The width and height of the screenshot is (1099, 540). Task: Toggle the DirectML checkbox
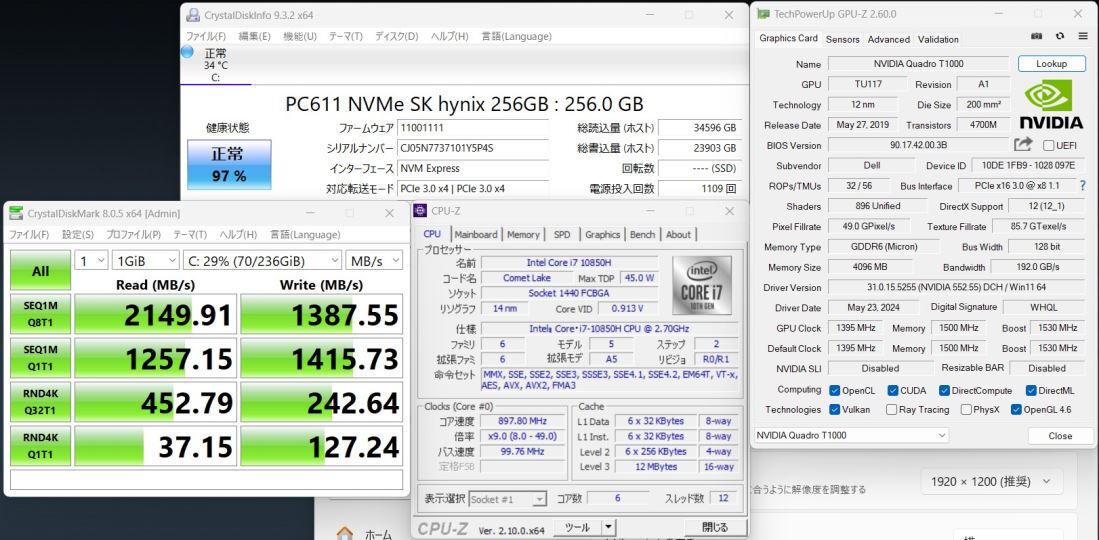point(1031,390)
